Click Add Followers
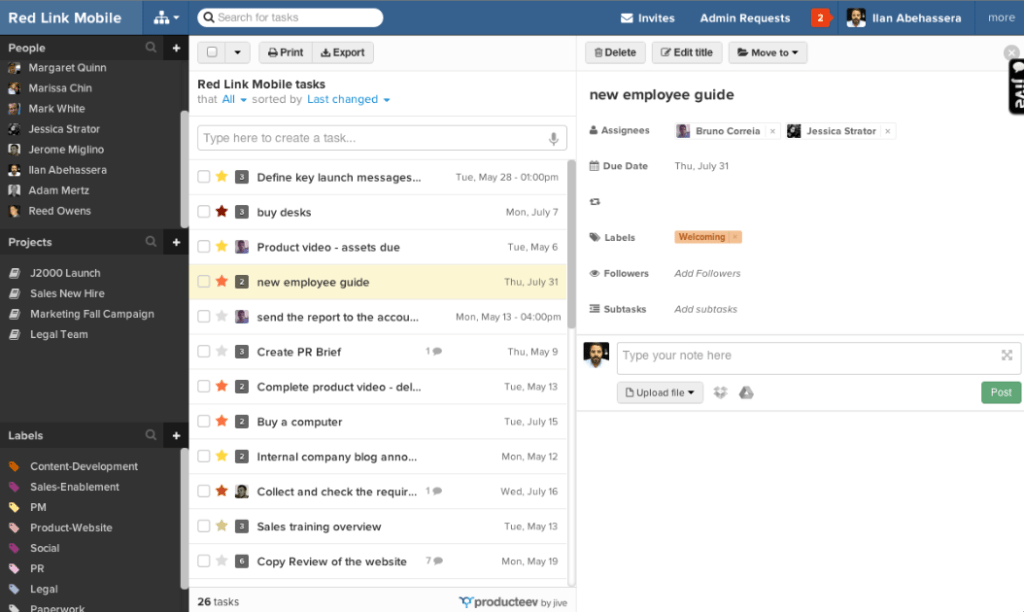This screenshot has height=612, width=1024. 707,274
